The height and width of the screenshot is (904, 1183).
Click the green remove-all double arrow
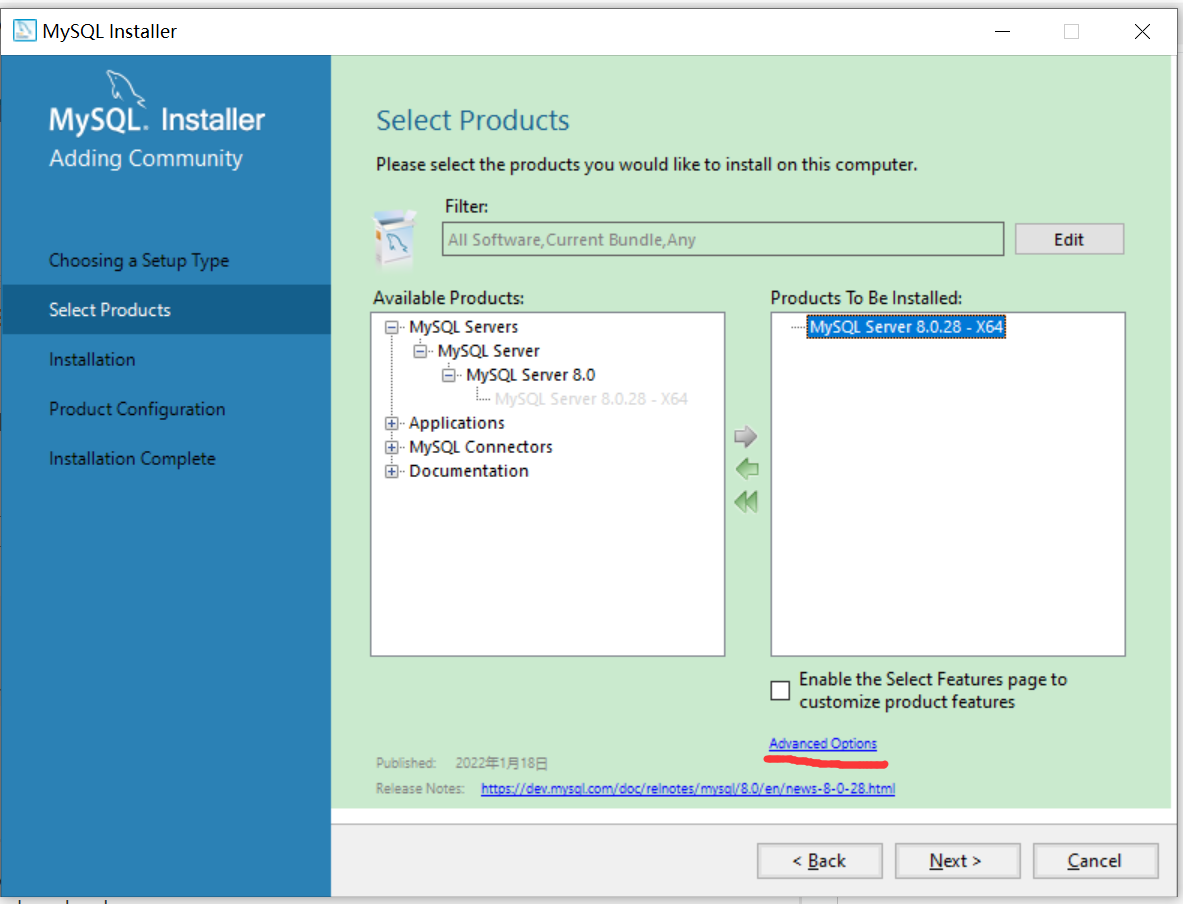(x=746, y=502)
